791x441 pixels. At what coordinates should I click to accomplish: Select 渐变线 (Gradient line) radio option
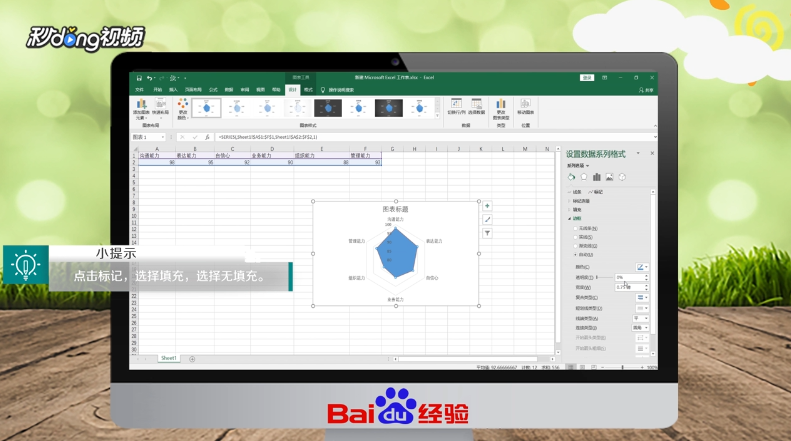coord(576,246)
